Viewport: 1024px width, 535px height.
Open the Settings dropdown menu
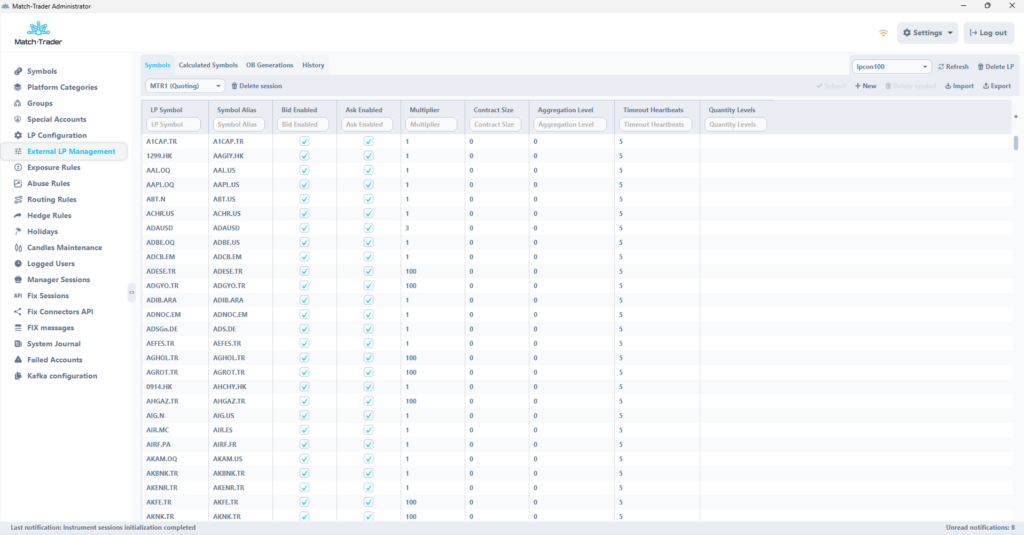point(927,33)
